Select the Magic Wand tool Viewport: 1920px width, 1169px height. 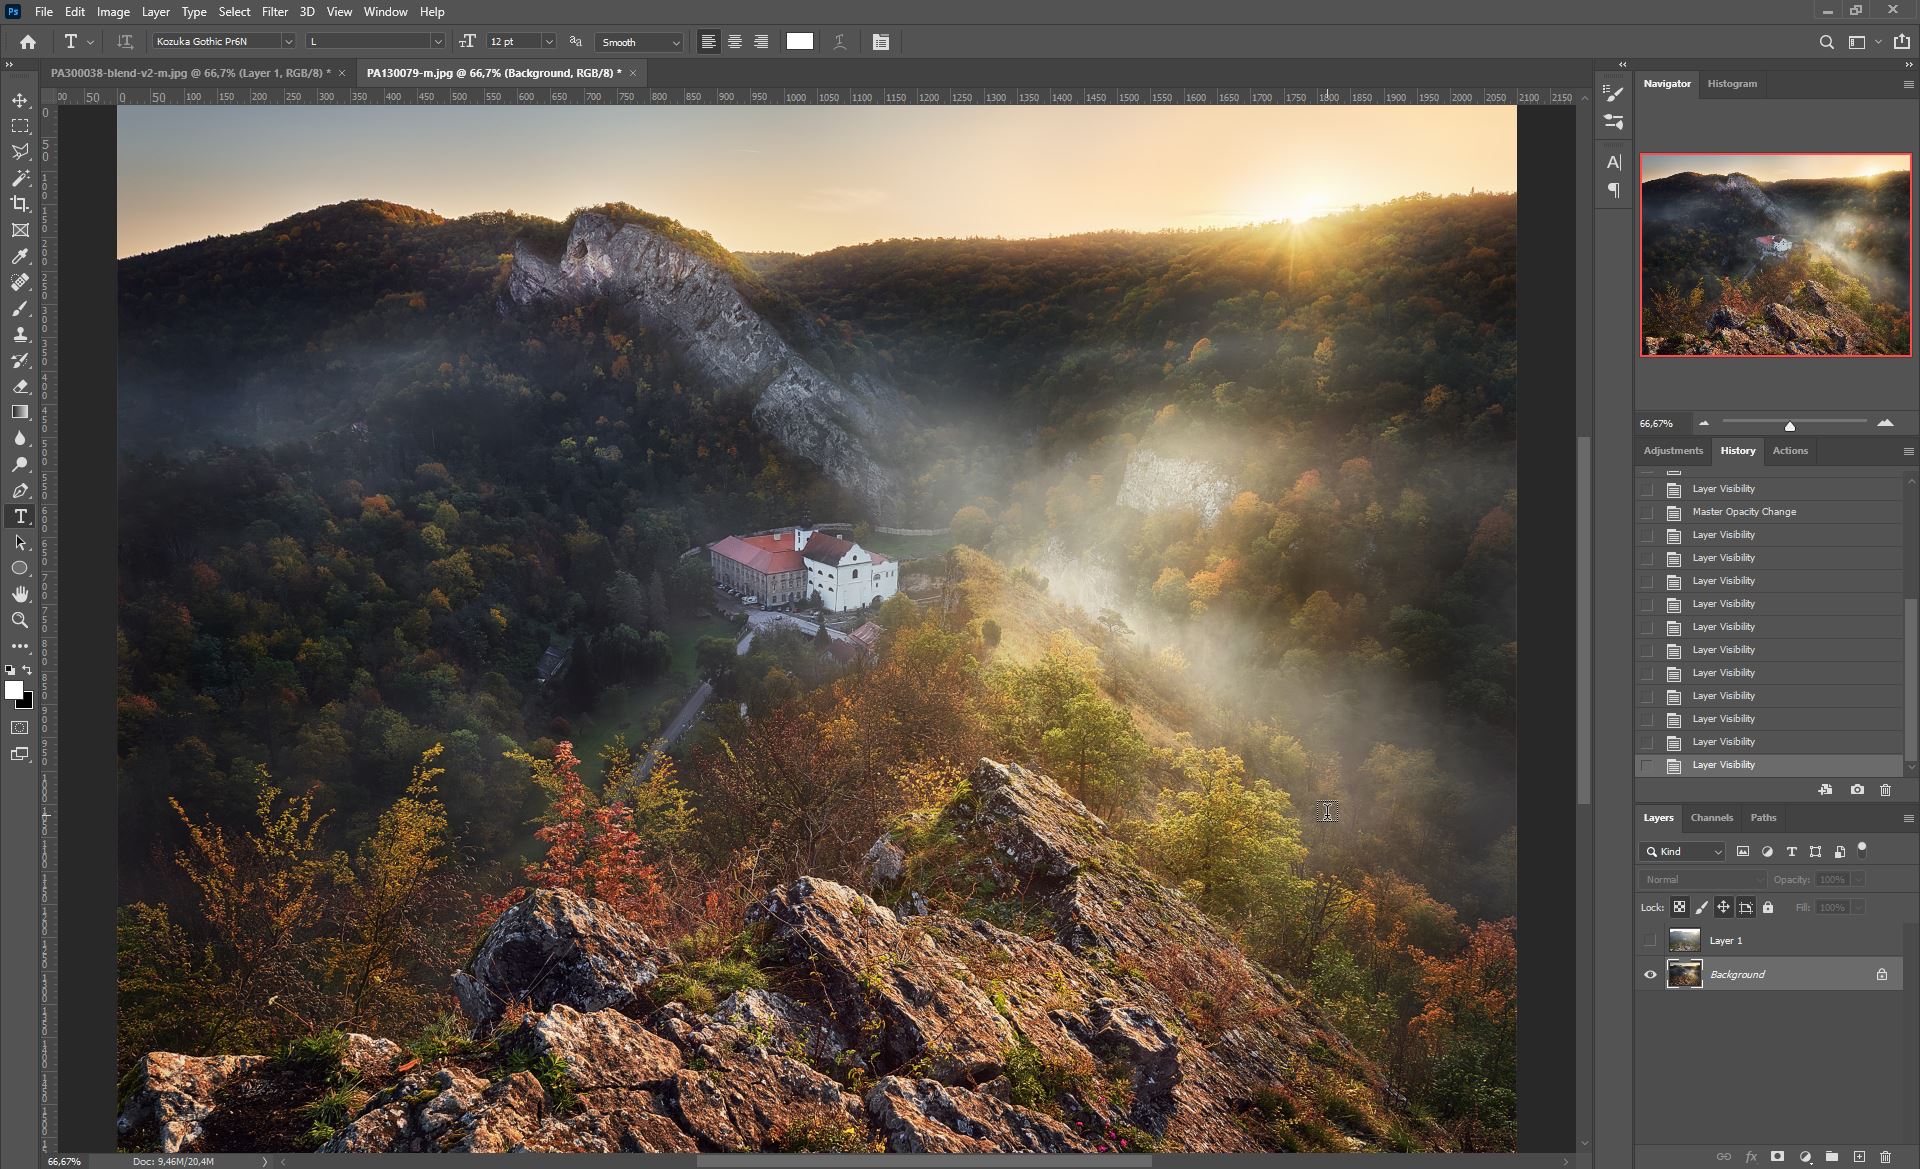[x=20, y=178]
